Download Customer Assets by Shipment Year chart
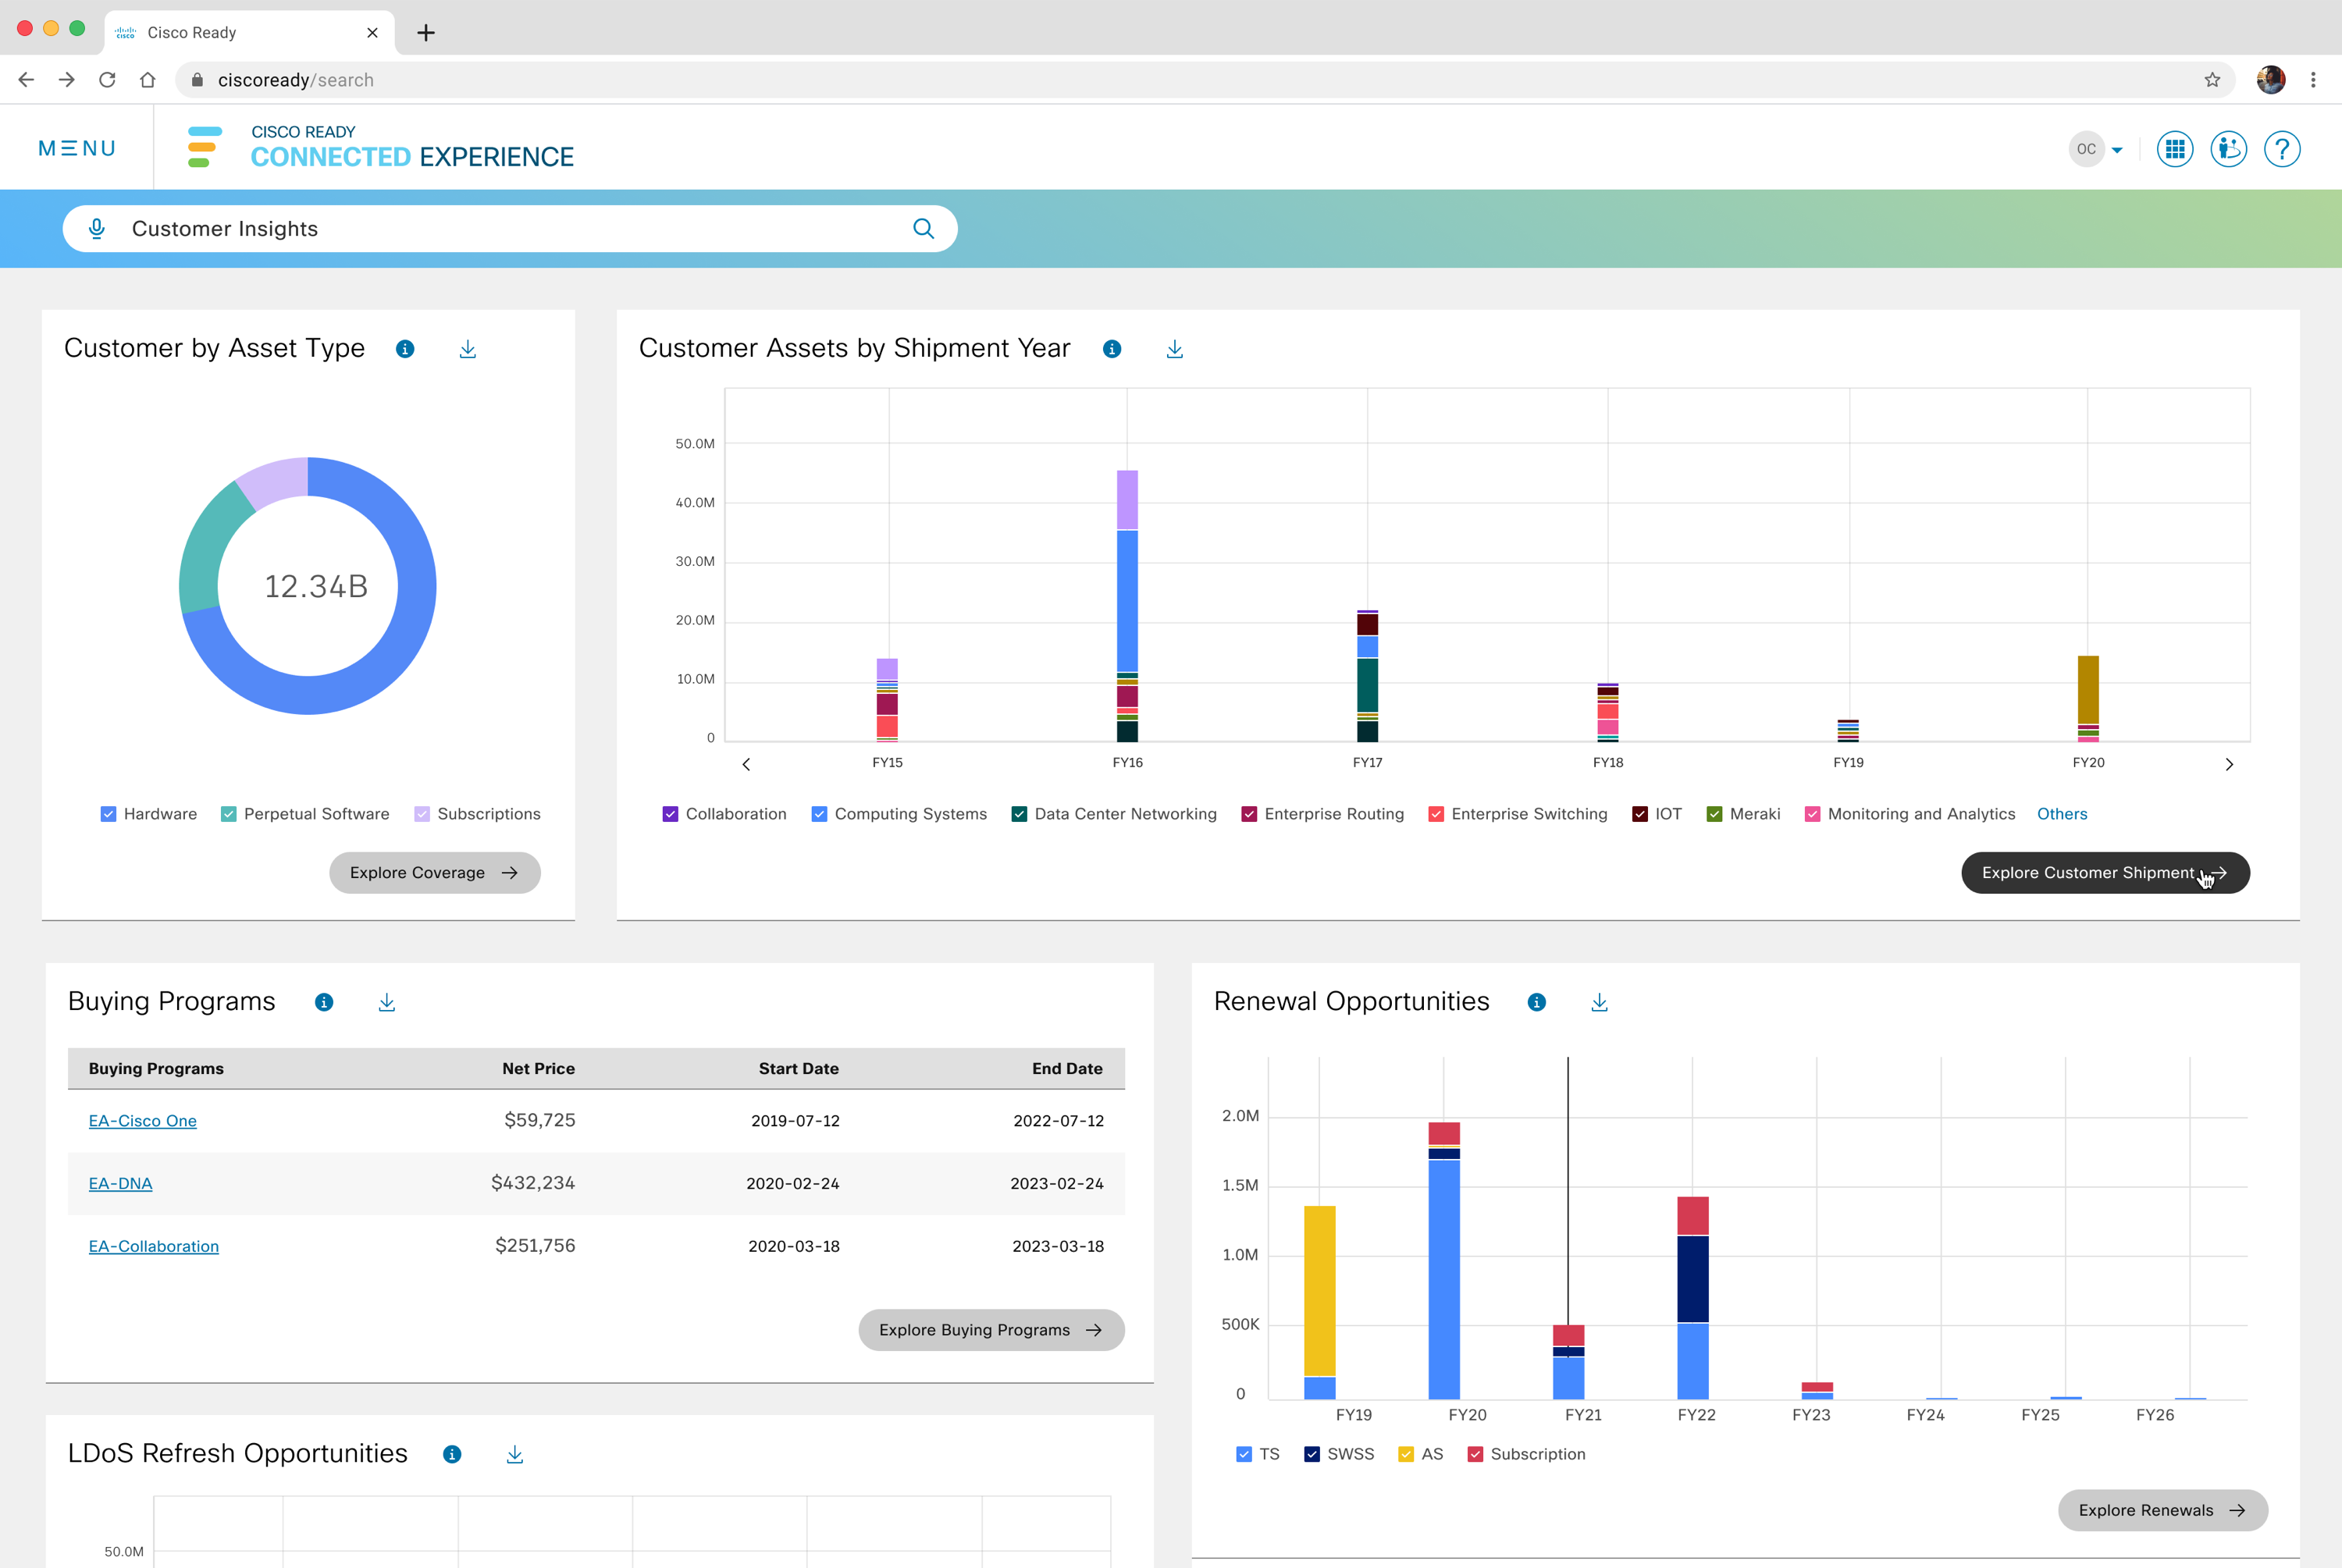Viewport: 2342px width, 1568px height. pos(1175,349)
